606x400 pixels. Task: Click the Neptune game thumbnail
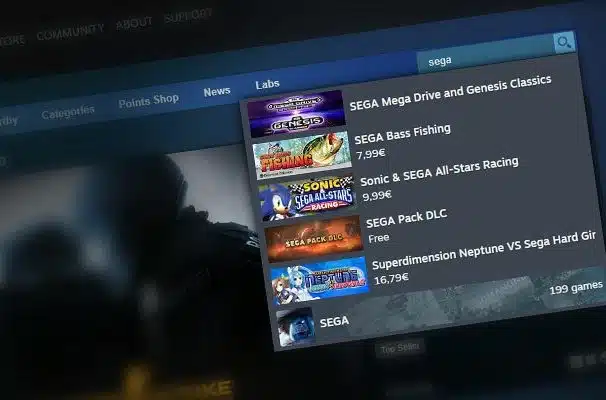point(320,280)
